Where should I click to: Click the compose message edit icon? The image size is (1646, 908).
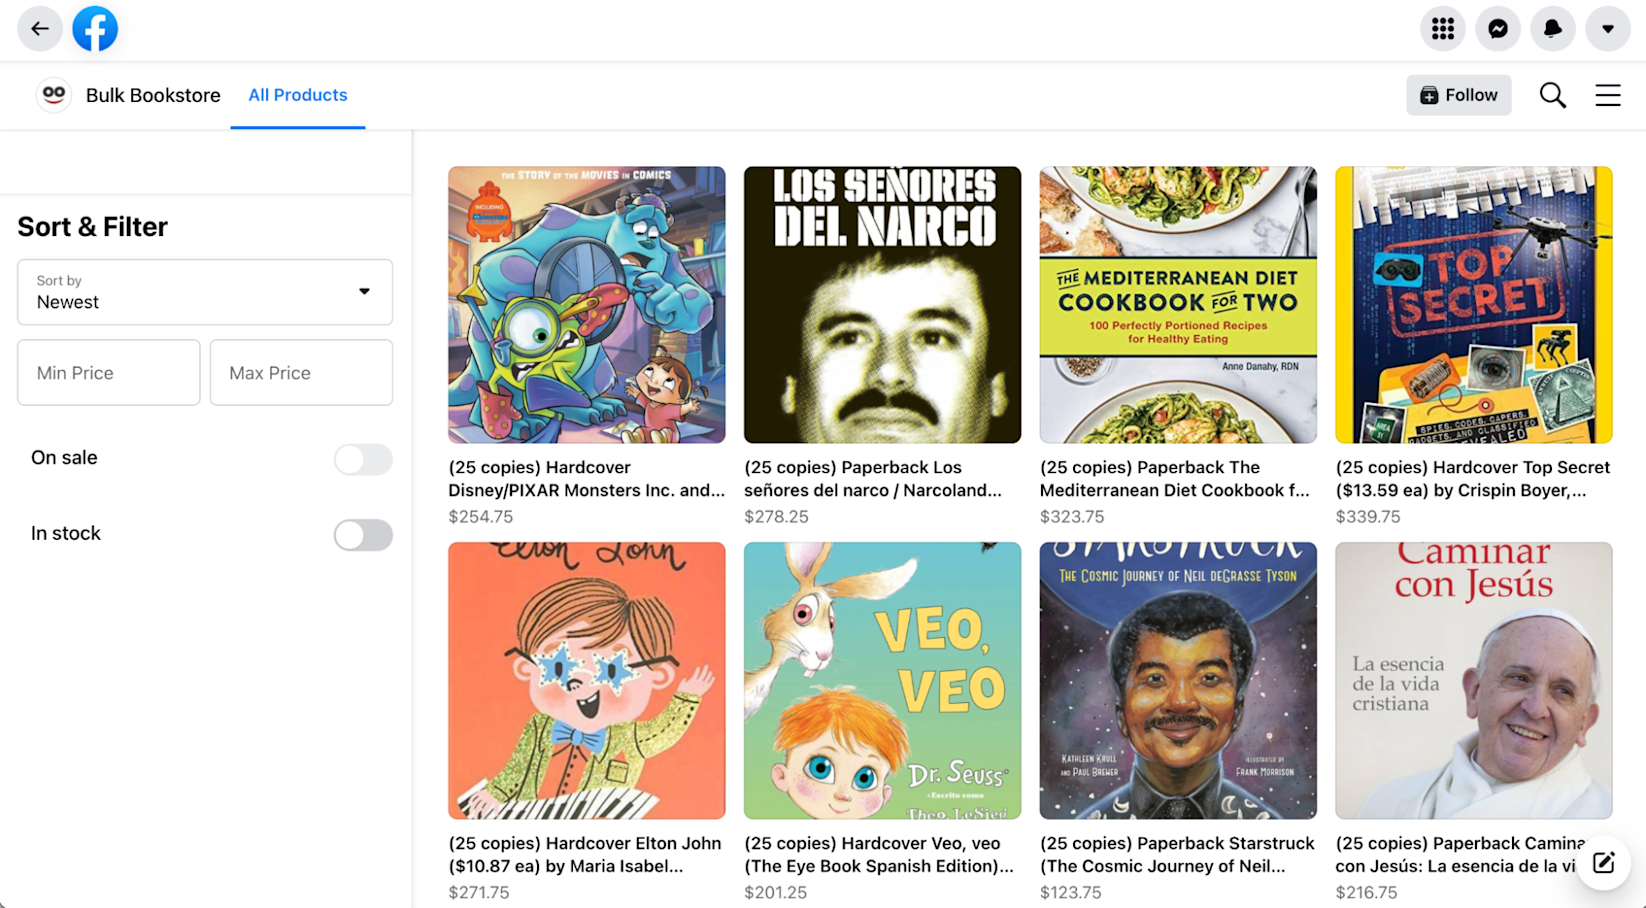click(x=1603, y=863)
